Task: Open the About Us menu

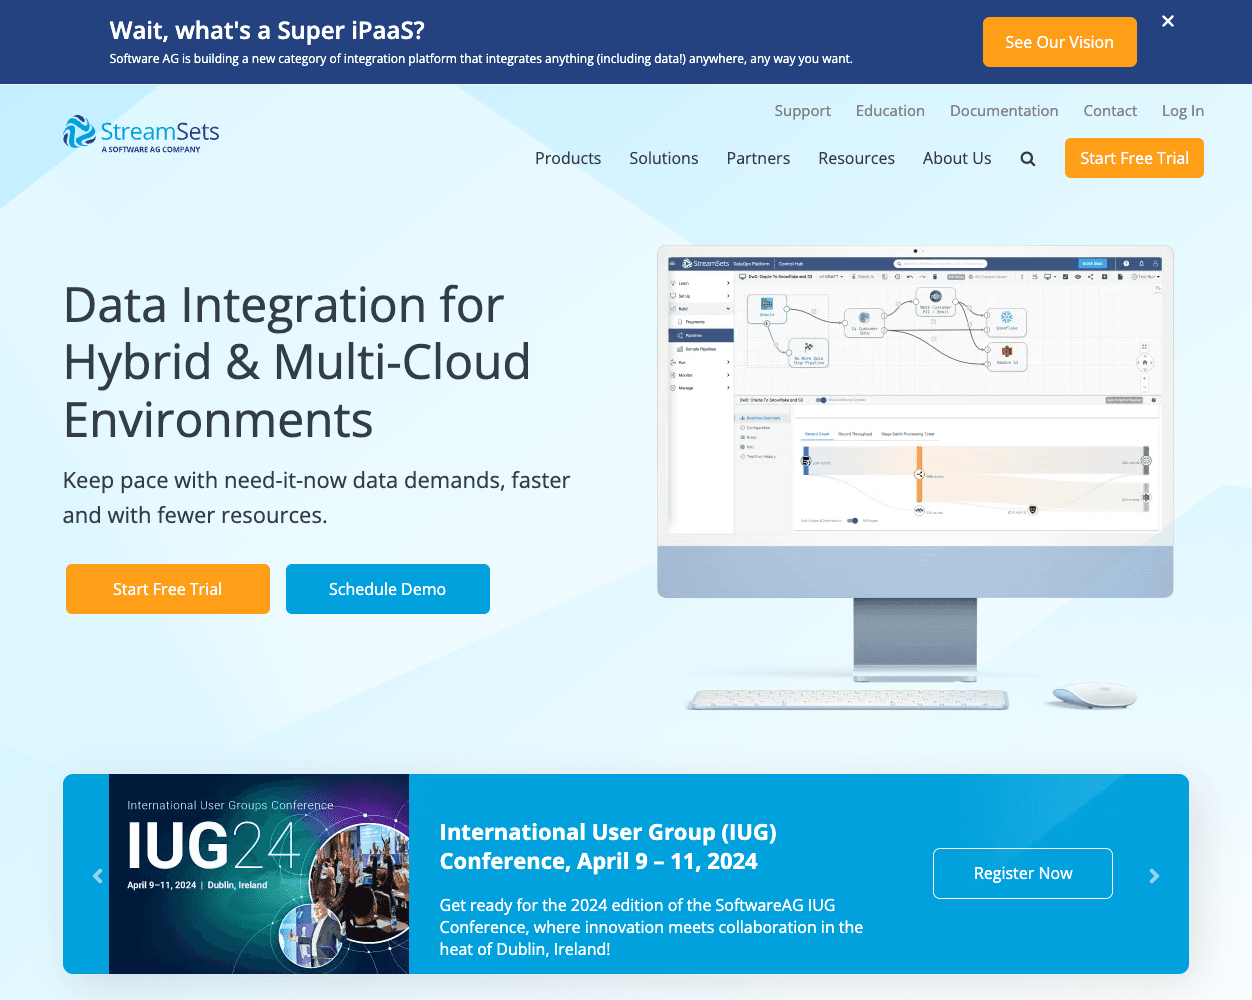Action: [x=957, y=158]
